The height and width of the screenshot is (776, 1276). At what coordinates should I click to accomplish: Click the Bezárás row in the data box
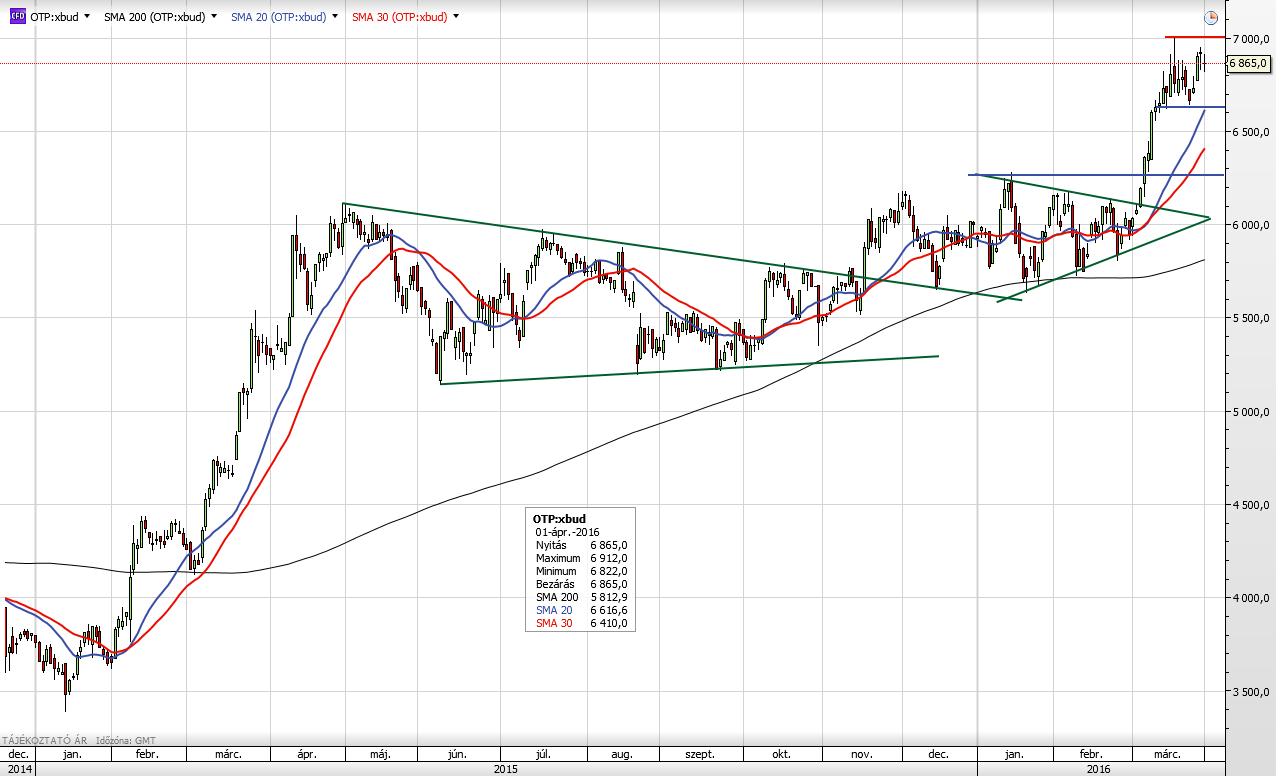point(581,584)
